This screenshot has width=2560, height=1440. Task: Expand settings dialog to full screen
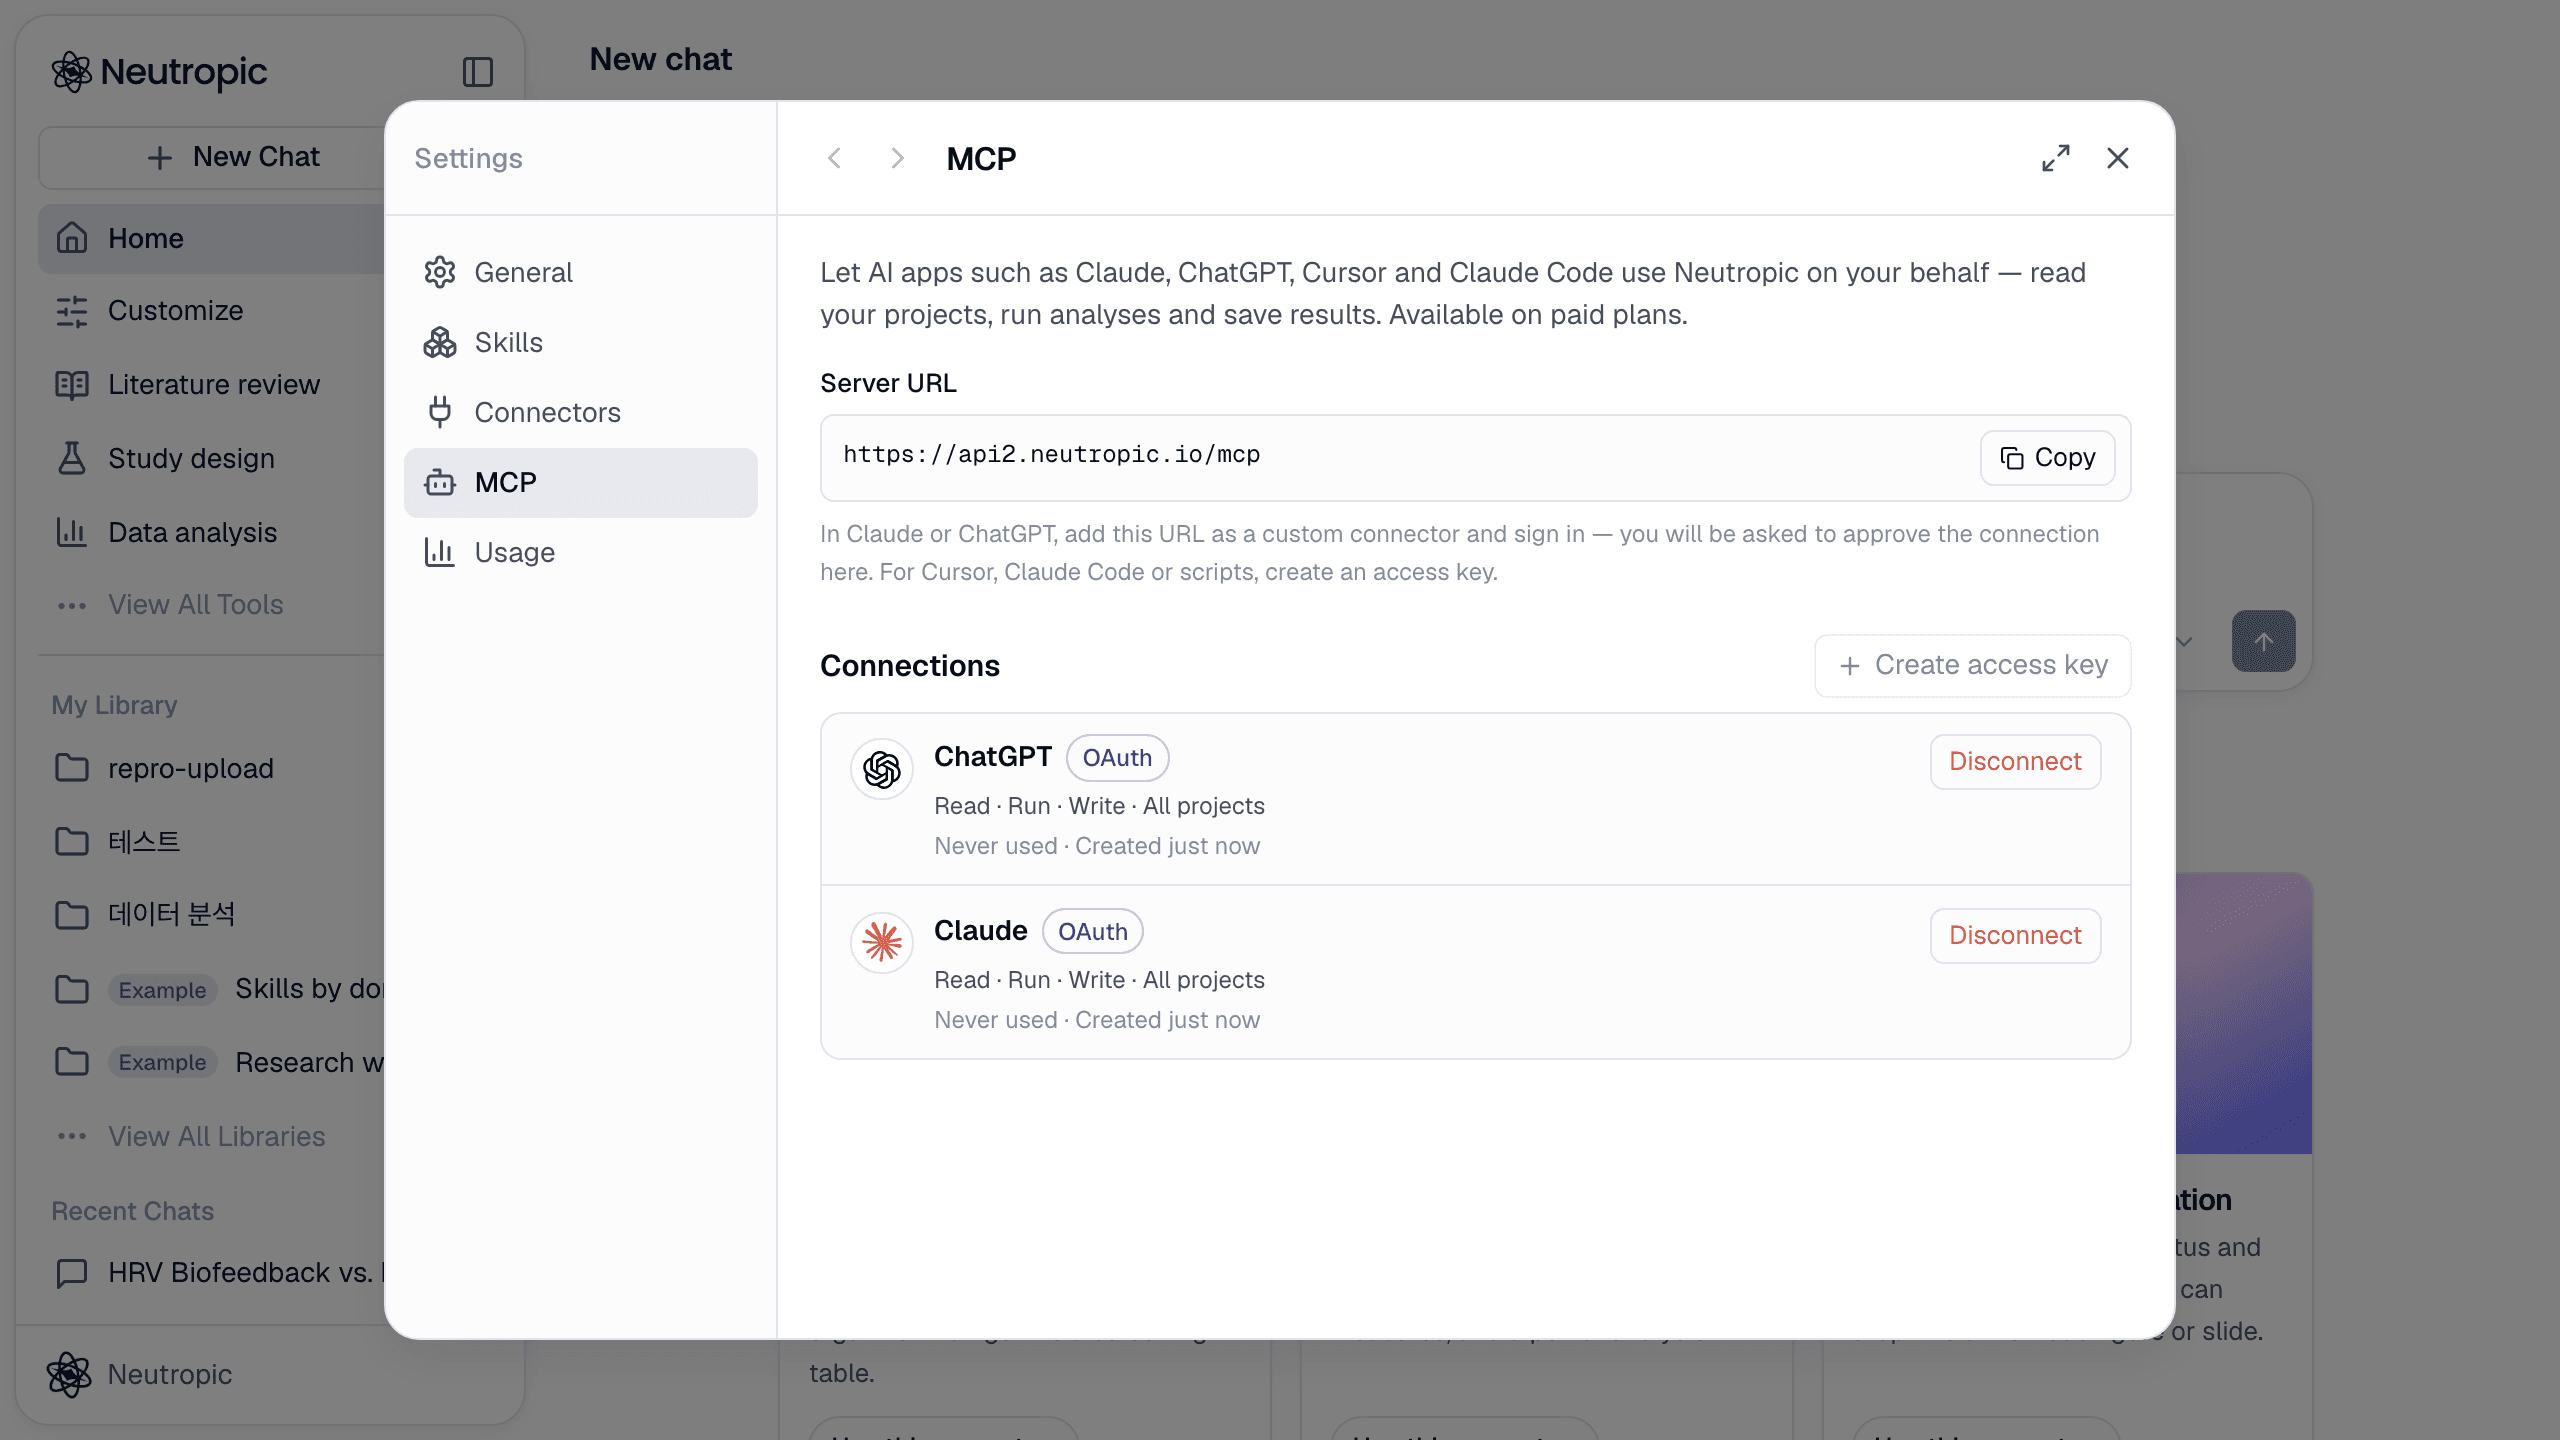click(2055, 158)
